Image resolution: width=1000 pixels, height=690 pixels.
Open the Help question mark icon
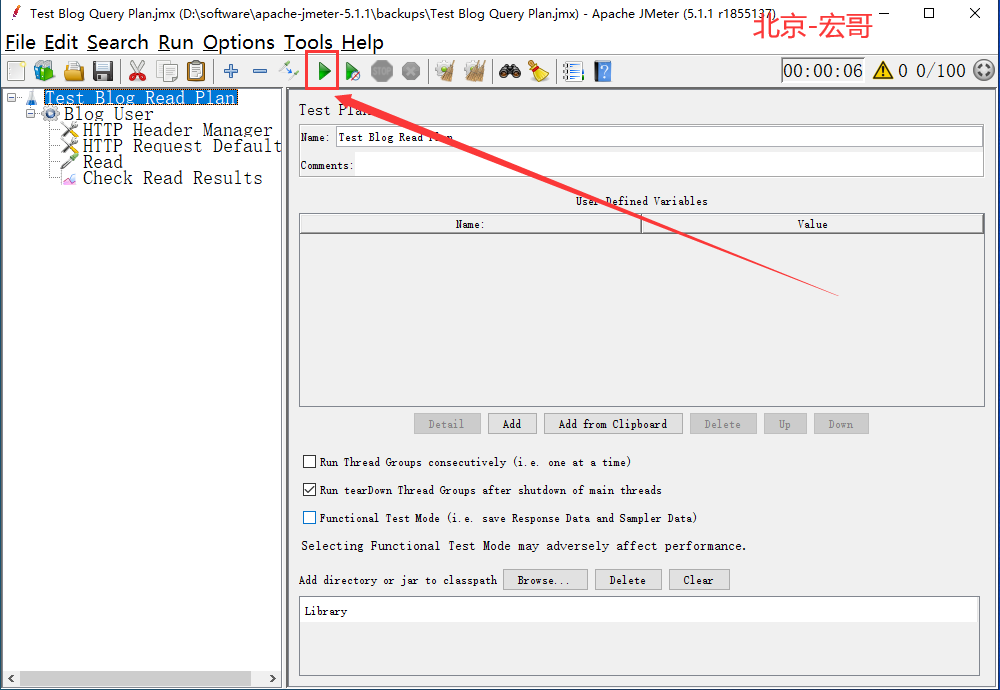(603, 71)
